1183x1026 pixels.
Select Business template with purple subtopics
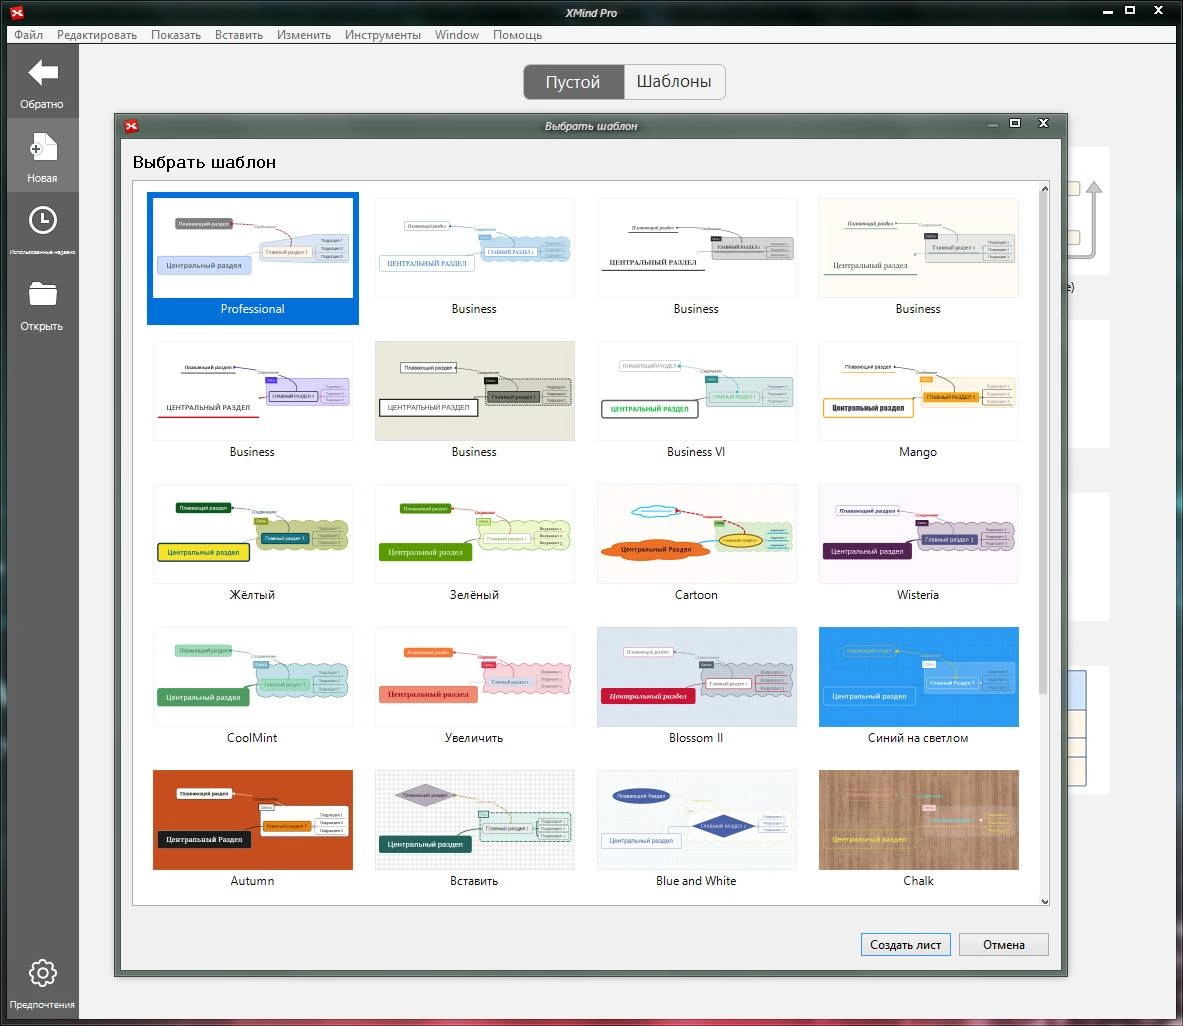pos(253,391)
